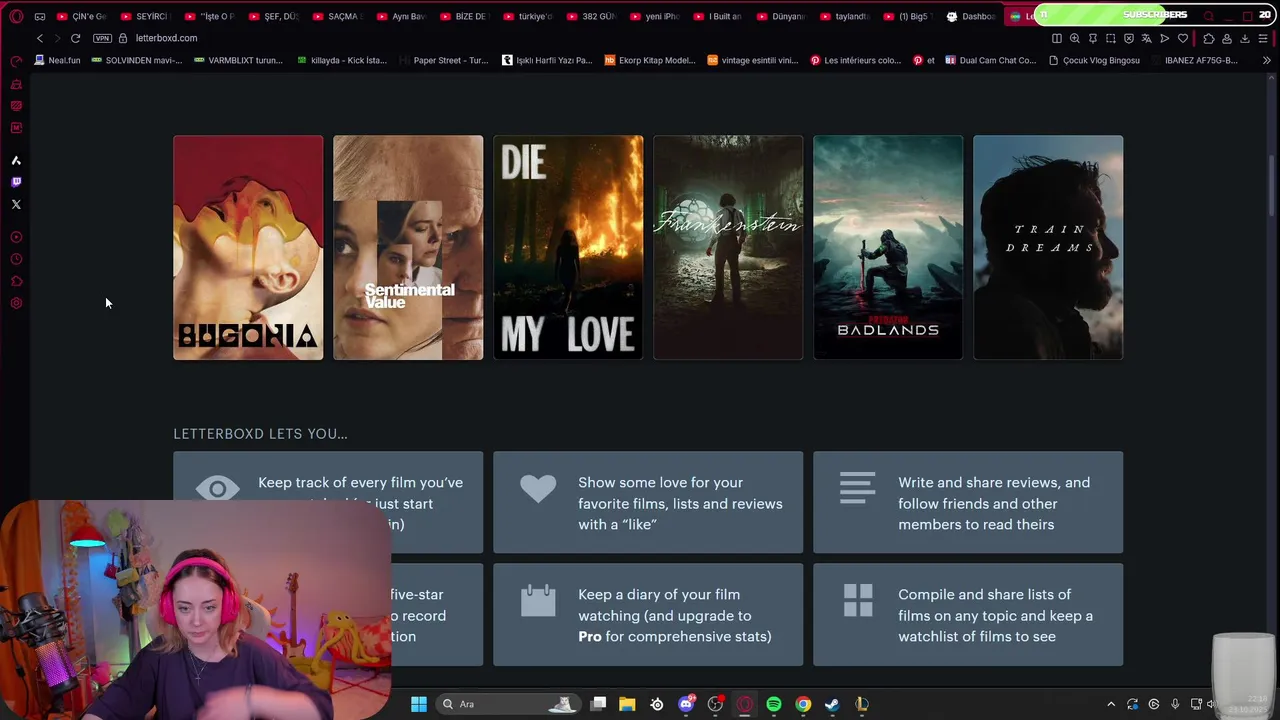Expand the system tray hidden icons arrow
This screenshot has height=720, width=1280.
[1110, 704]
